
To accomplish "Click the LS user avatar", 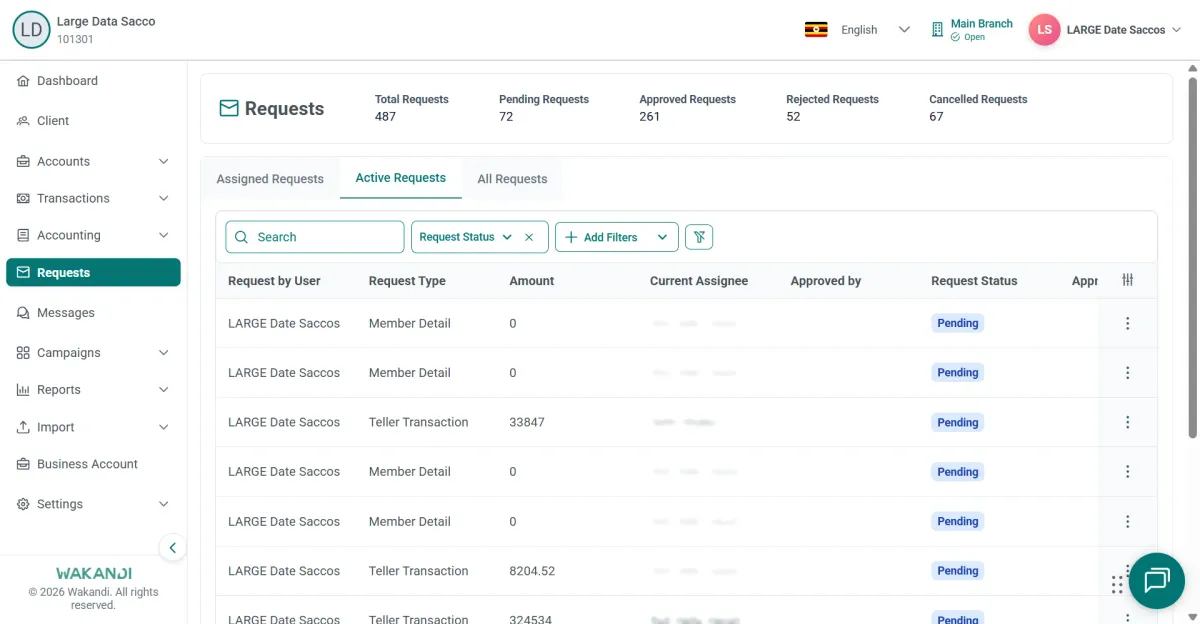I will tap(1044, 30).
